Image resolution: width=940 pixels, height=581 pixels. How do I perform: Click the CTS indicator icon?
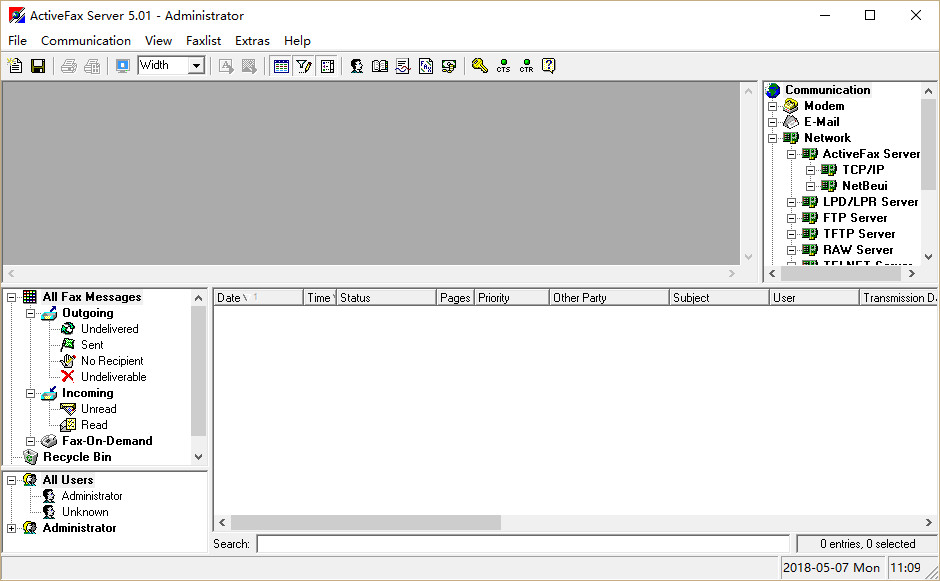(503, 66)
